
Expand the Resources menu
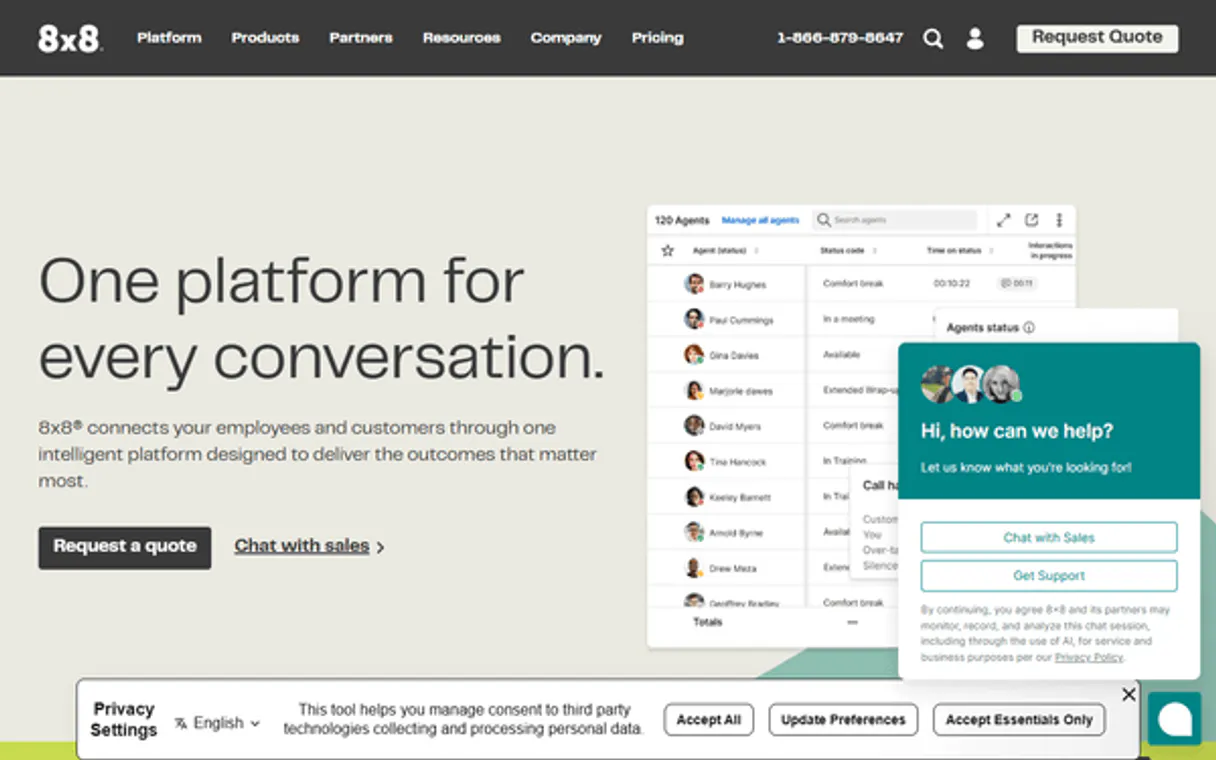[x=461, y=38]
